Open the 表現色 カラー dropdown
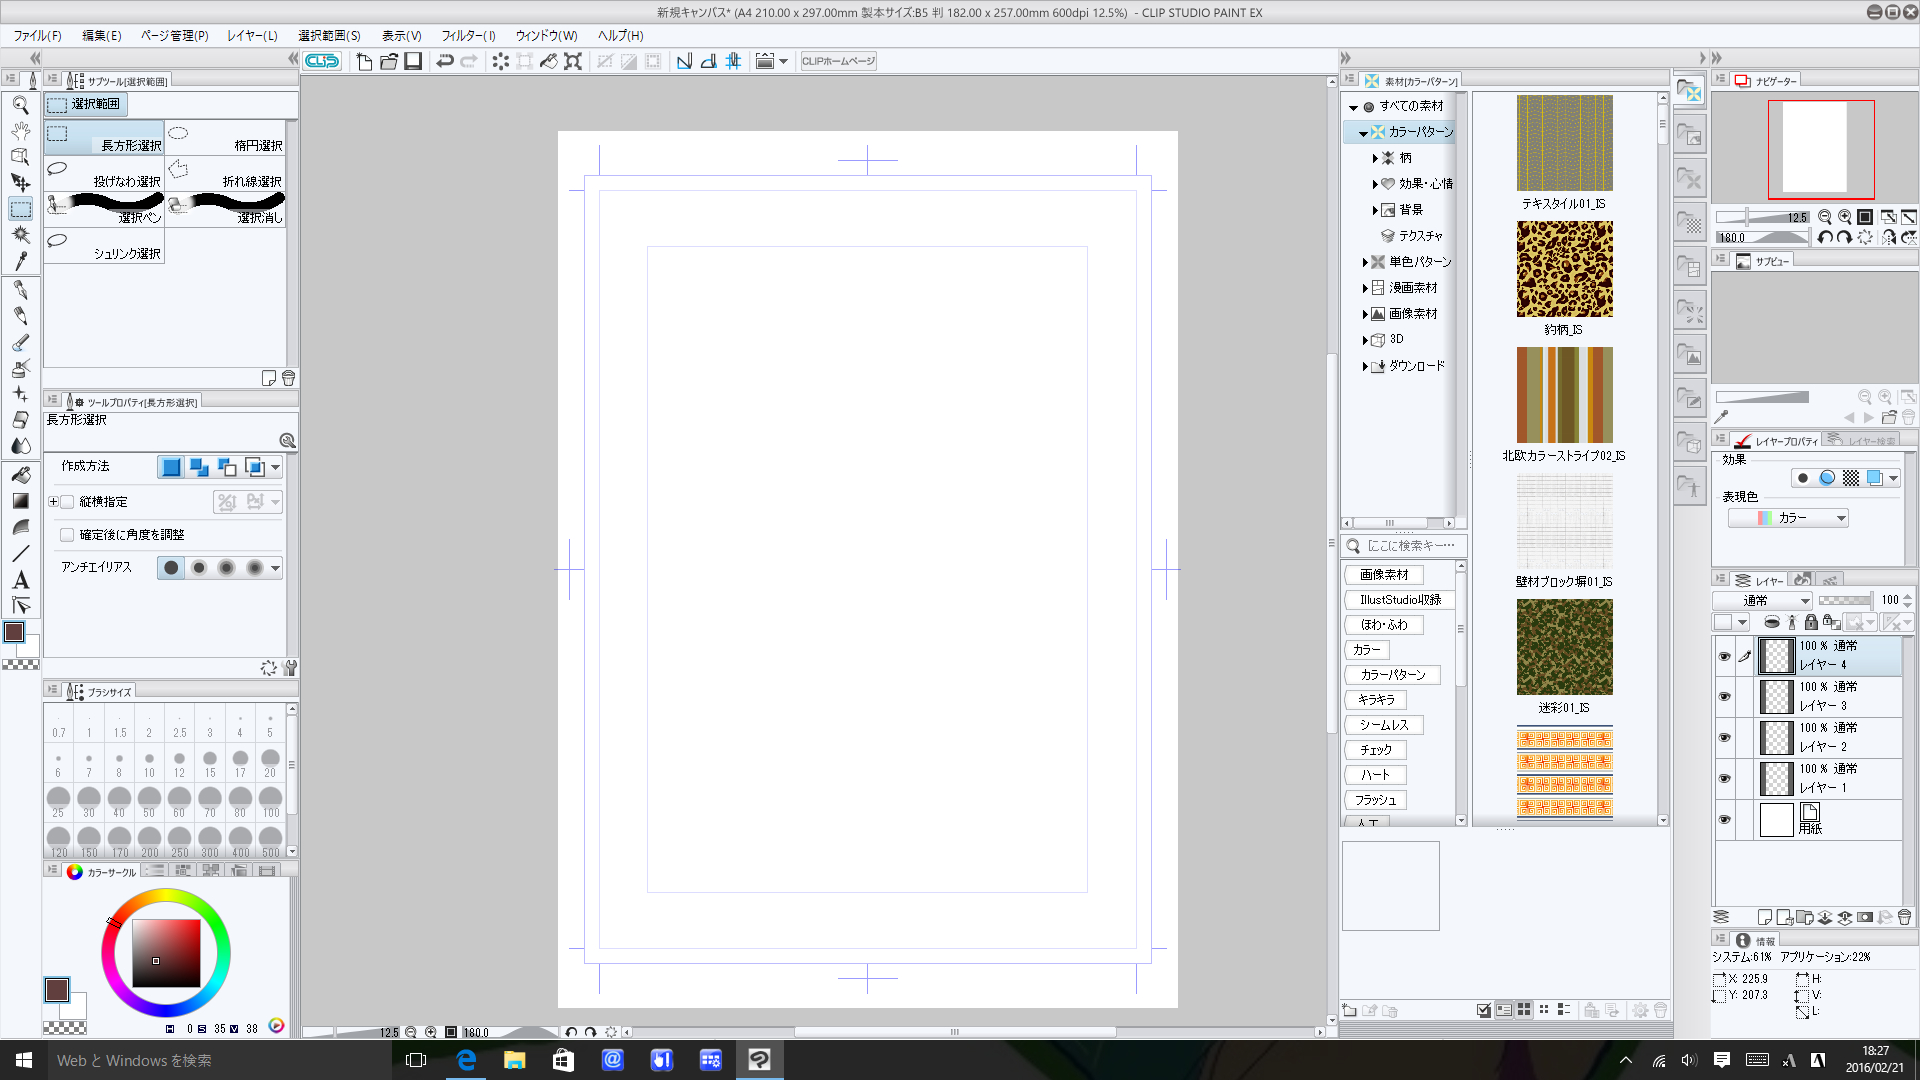This screenshot has width=1920, height=1080. pyautogui.click(x=1788, y=518)
